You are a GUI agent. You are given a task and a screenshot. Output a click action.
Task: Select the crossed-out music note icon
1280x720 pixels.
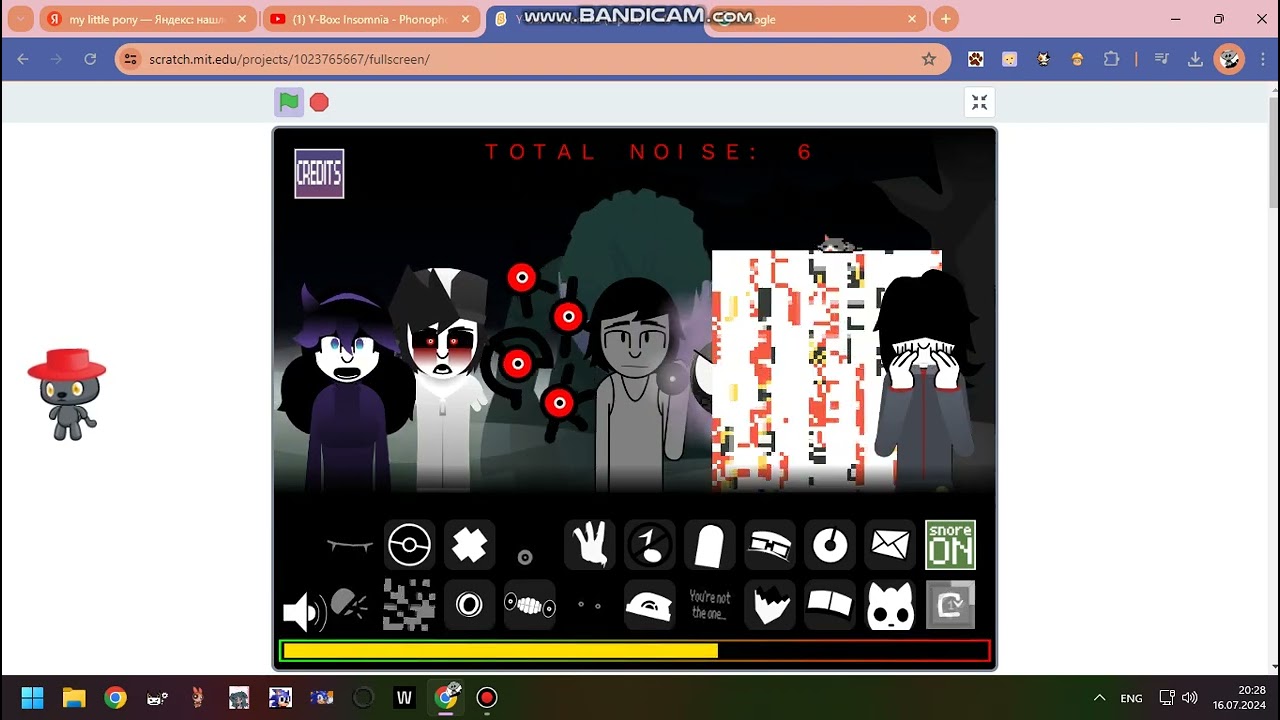tap(650, 546)
